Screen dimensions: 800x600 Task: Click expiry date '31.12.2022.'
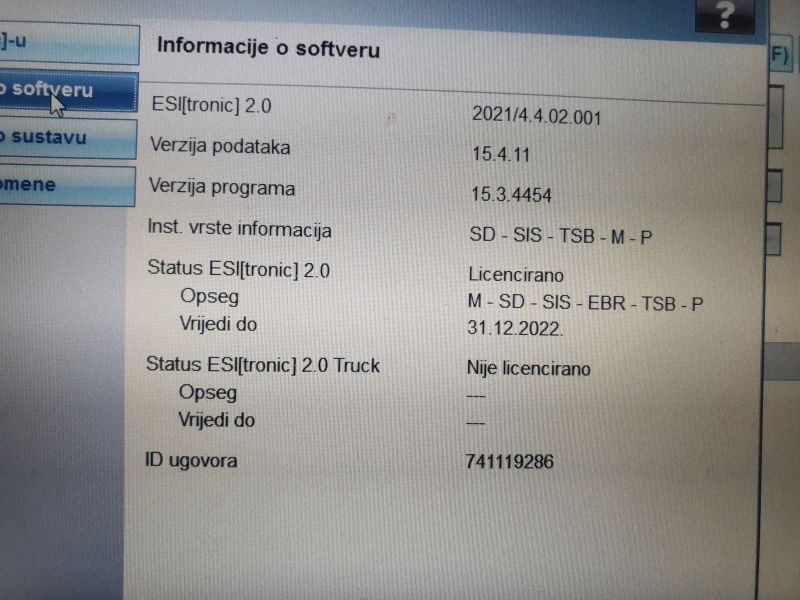(x=515, y=328)
